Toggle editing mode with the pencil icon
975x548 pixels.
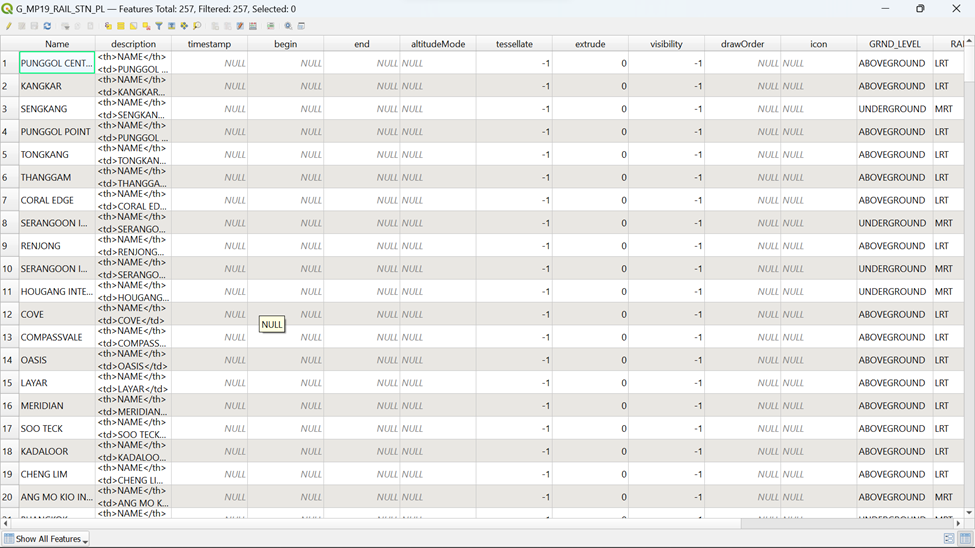tap(8, 26)
